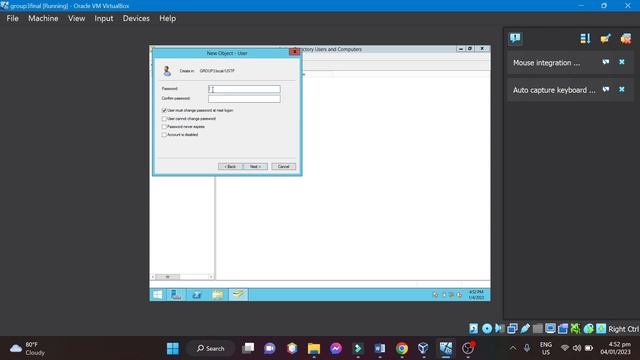Open the Input menu
The width and height of the screenshot is (640, 360).
coord(104,18)
